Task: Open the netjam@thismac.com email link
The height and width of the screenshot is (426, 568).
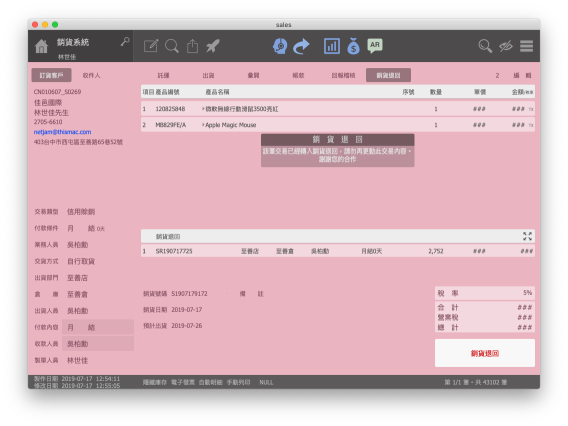Action: tap(62, 132)
